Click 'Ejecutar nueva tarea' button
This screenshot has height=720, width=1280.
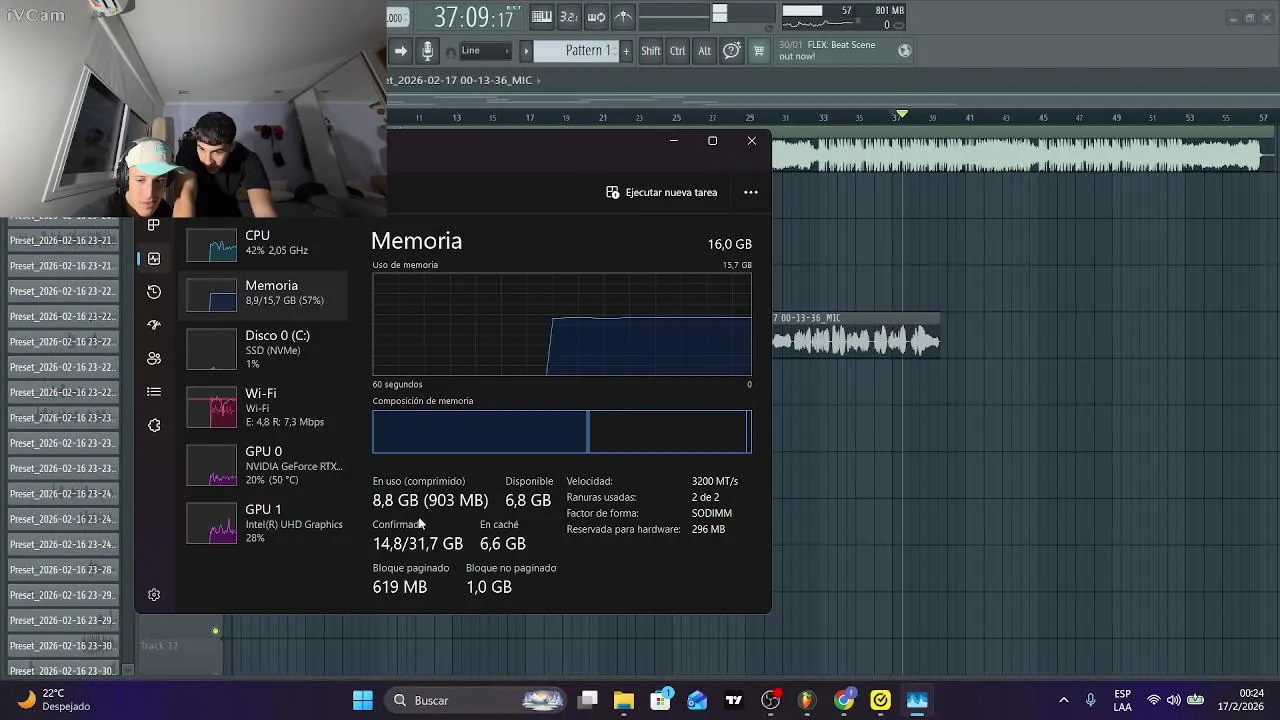(x=662, y=192)
